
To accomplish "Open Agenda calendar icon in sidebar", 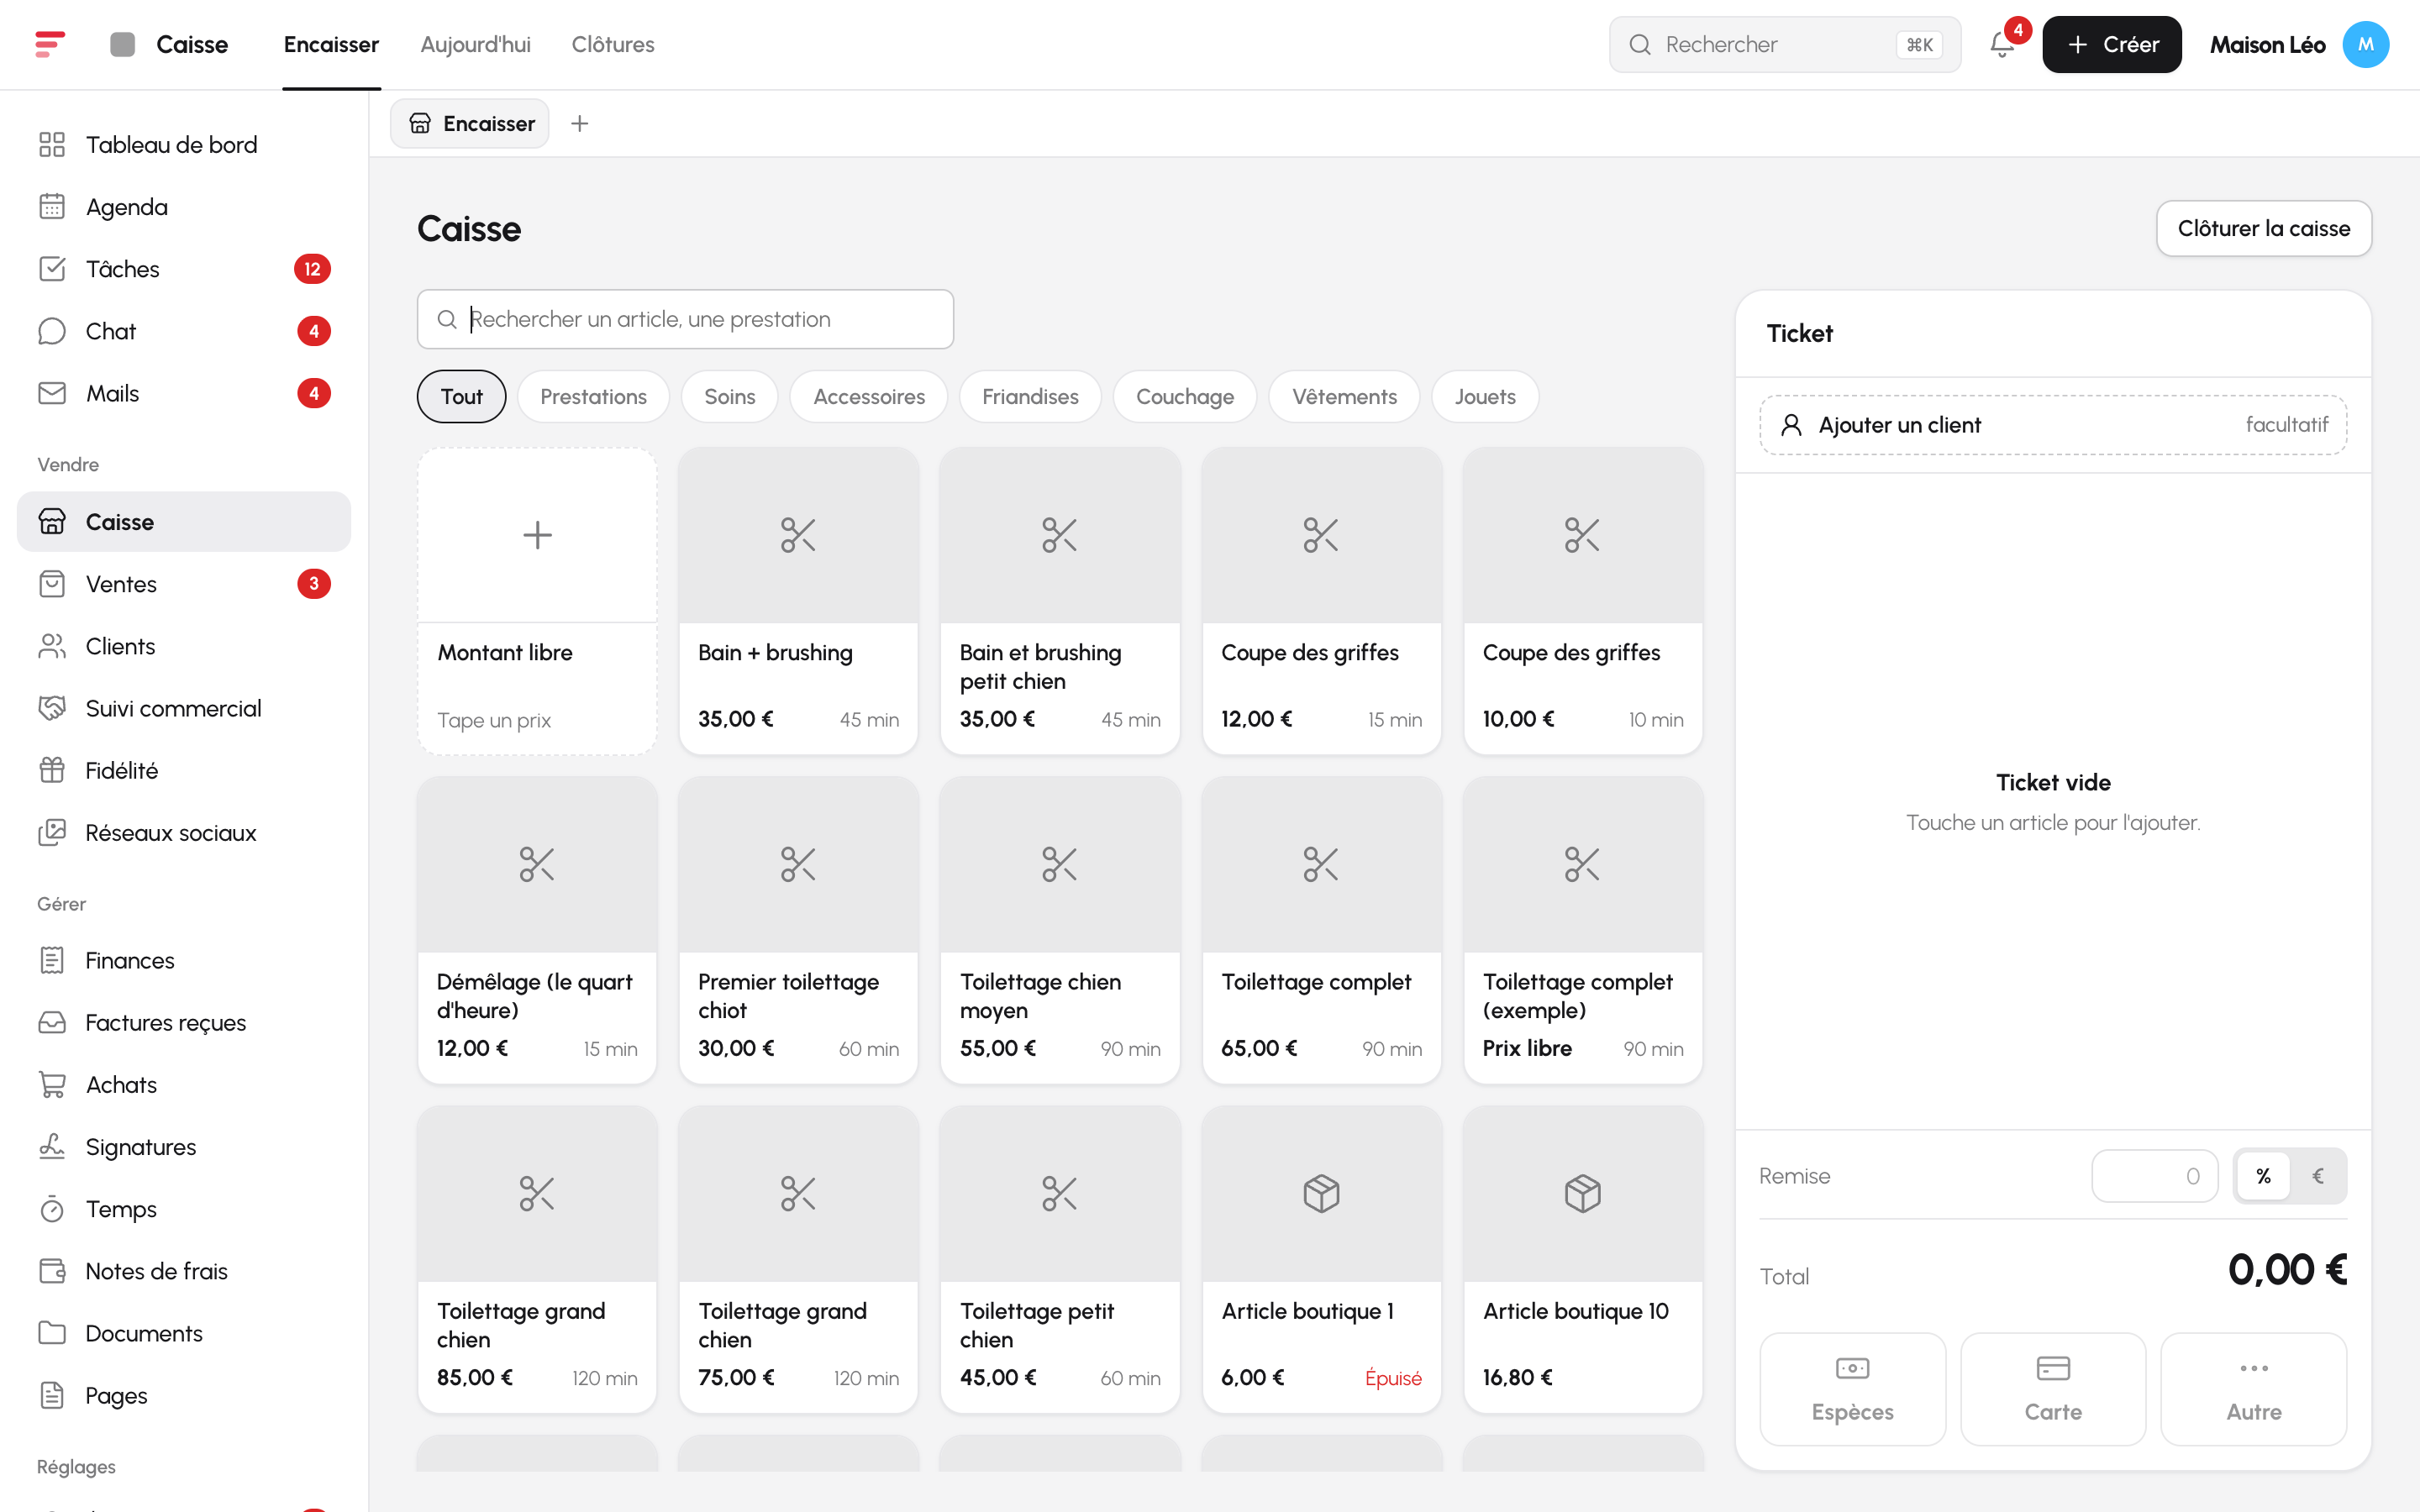I will coord(52,207).
